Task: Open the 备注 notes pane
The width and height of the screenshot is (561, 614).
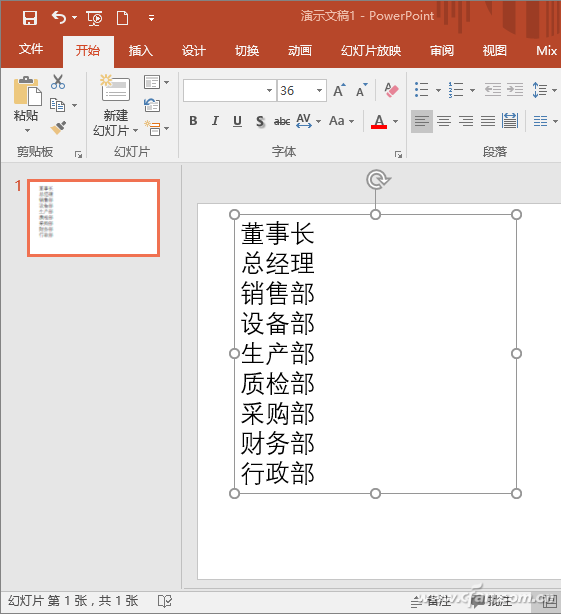Action: (x=430, y=601)
